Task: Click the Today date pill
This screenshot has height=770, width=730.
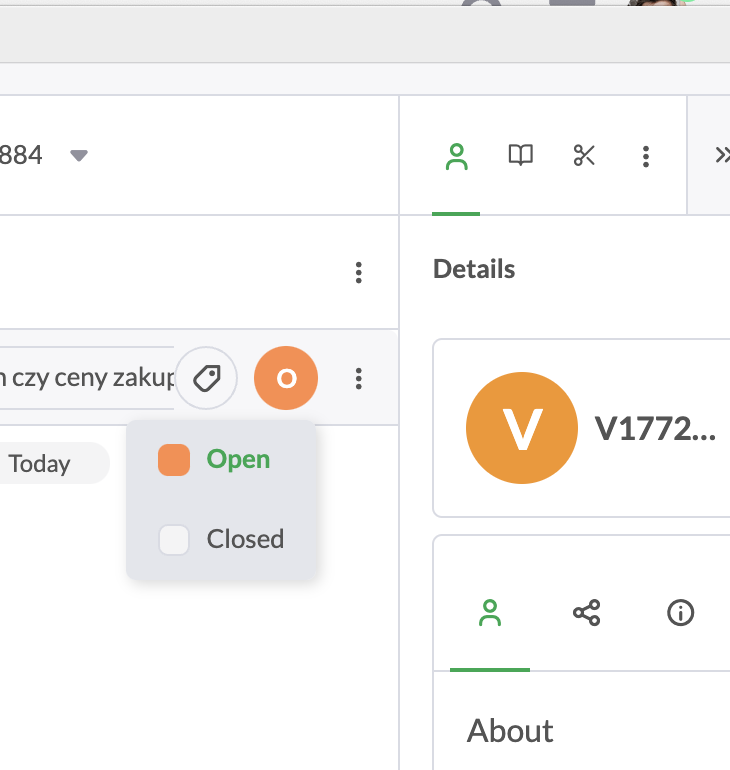Action: [x=45, y=464]
